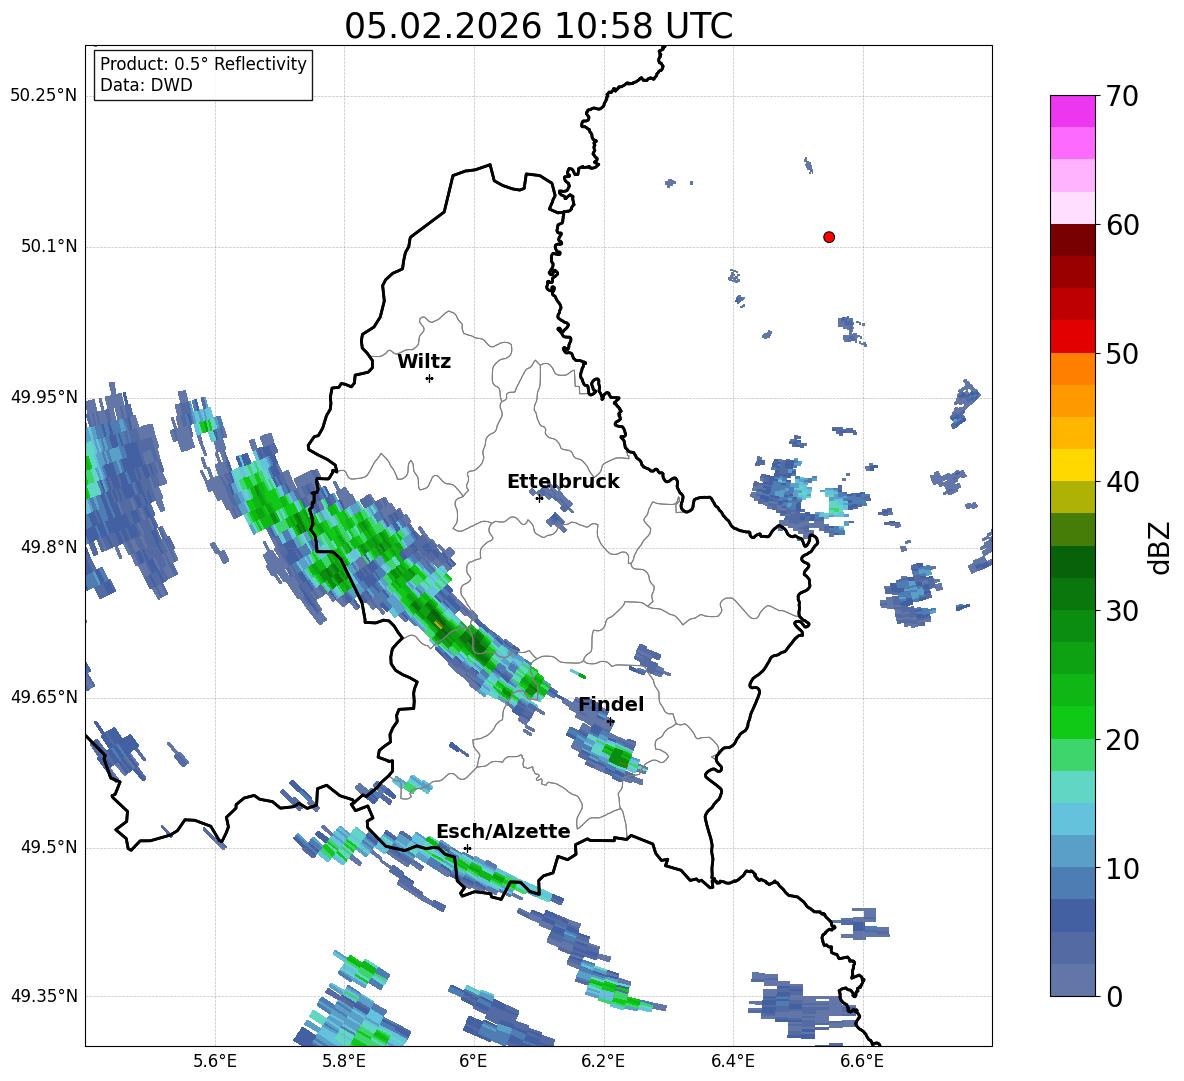The width and height of the screenshot is (1184, 1081).
Task: Select the Ettelbruck city label
Action: (563, 482)
